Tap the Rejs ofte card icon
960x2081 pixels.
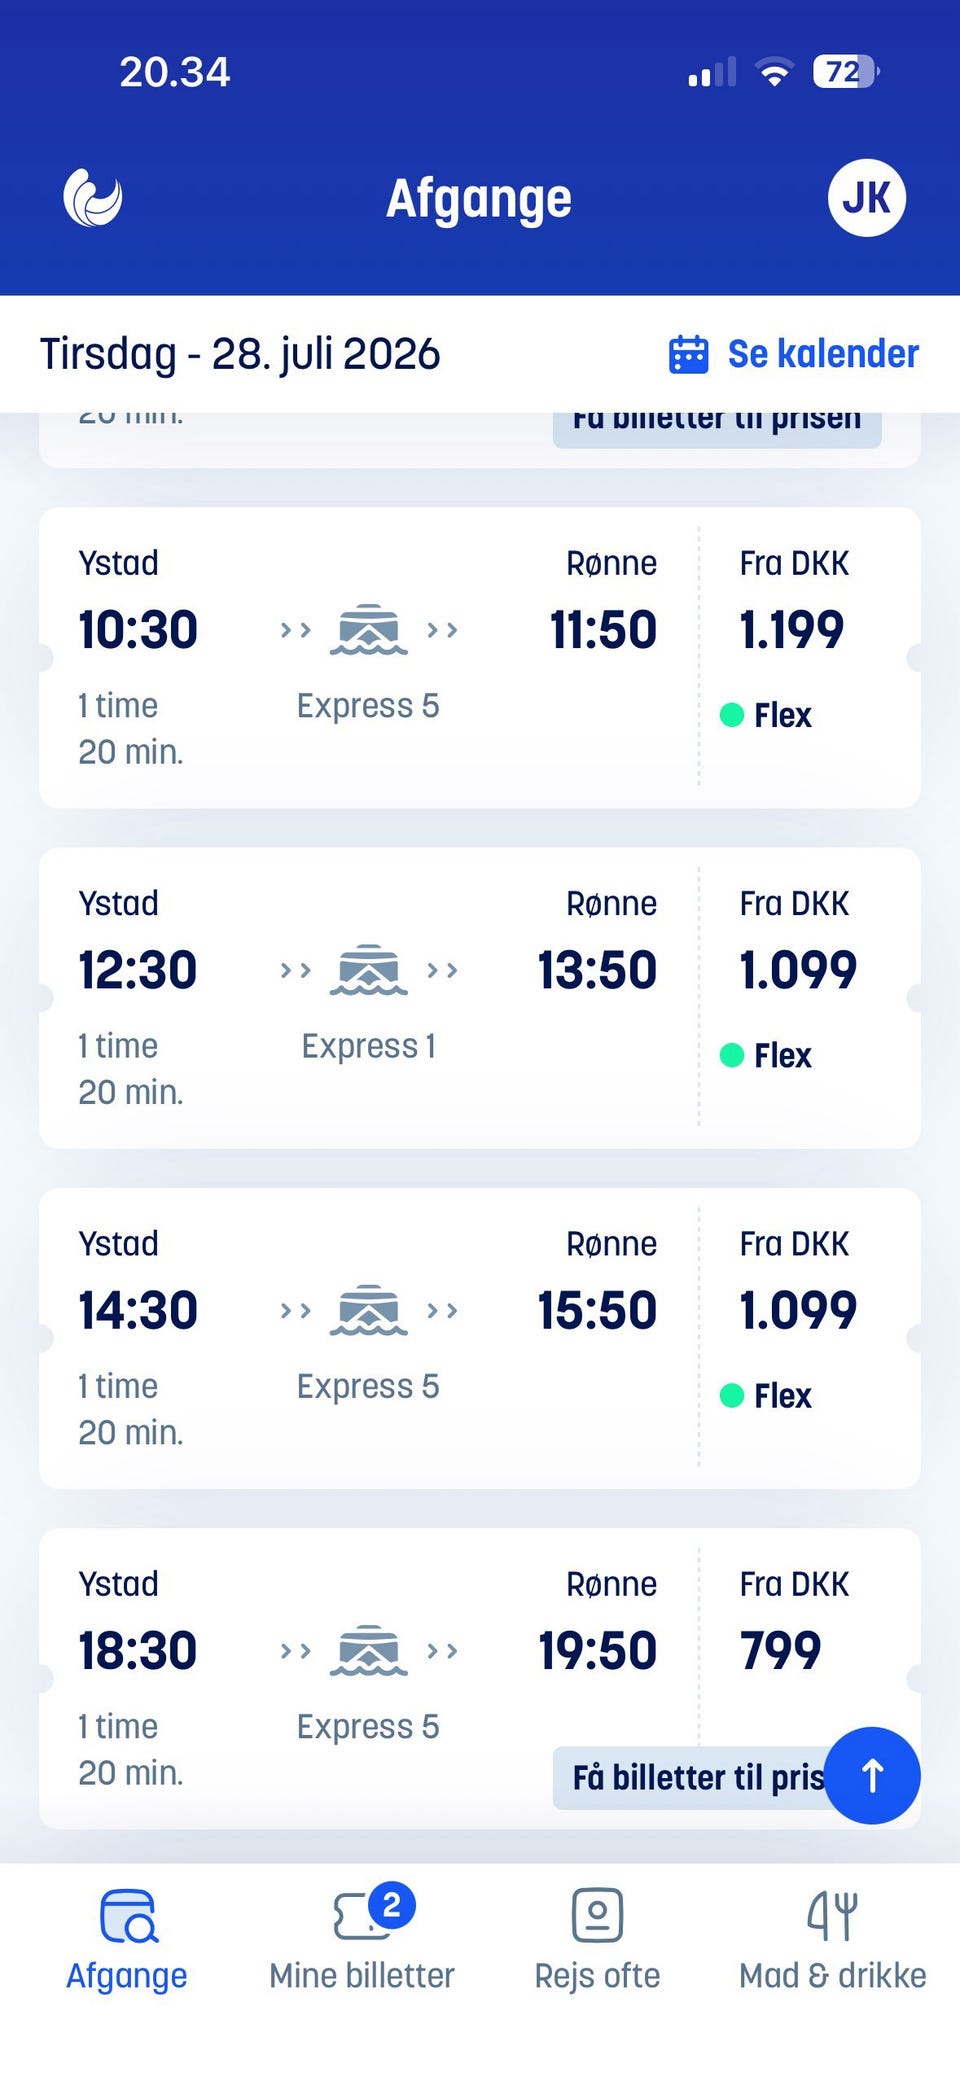pyautogui.click(x=597, y=1915)
